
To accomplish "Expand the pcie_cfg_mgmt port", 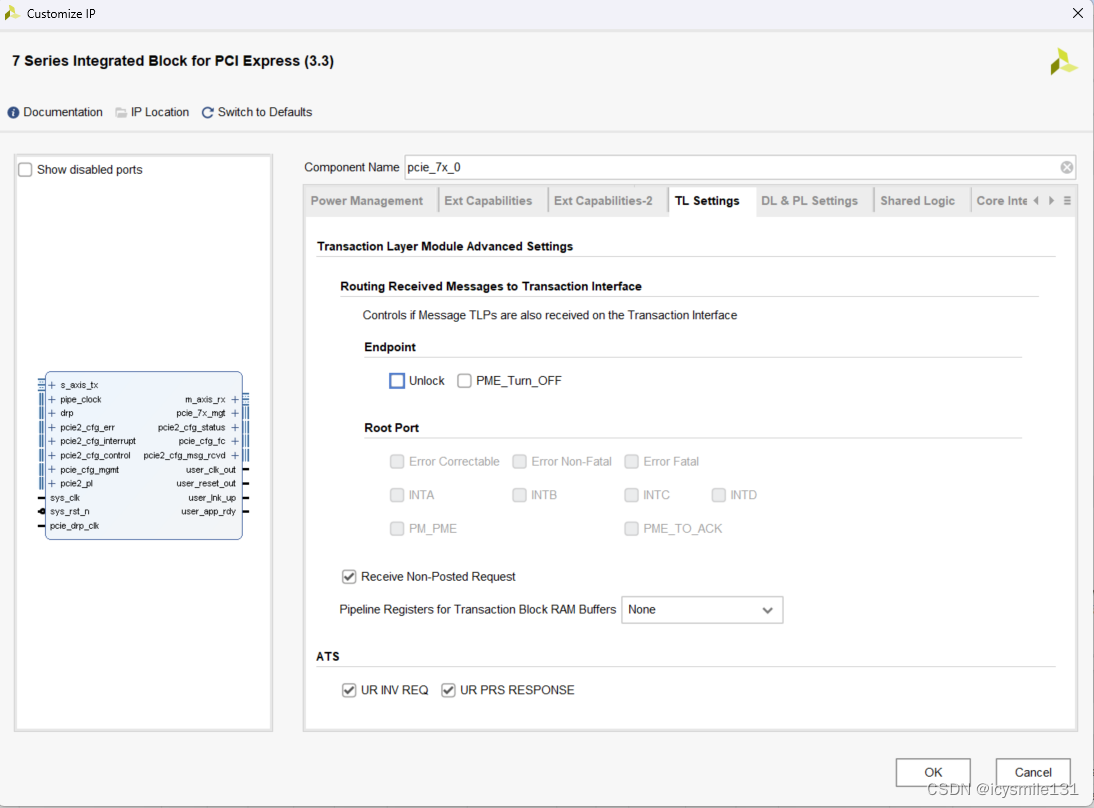I will pos(52,470).
